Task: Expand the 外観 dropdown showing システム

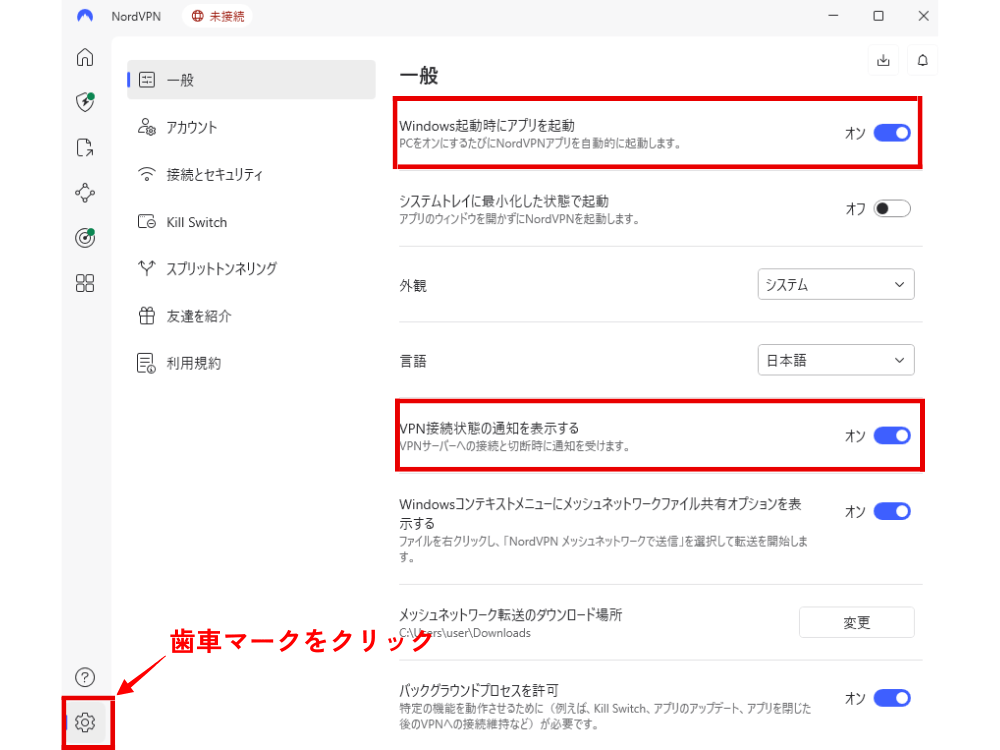Action: [836, 285]
